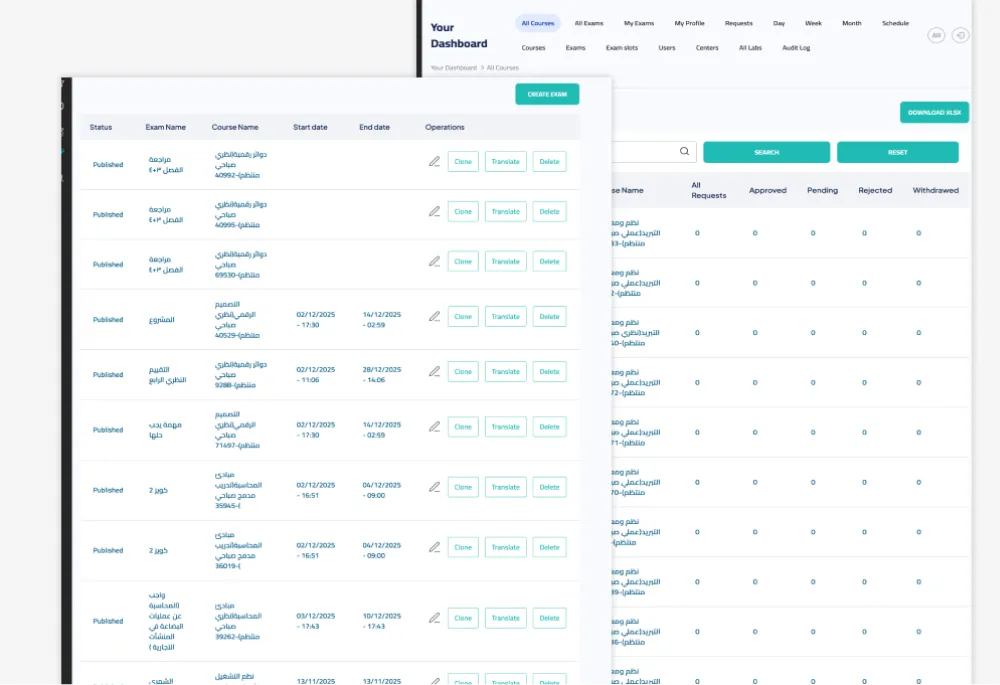Viewport: 1000px width, 685px height.
Task: Edit the exam for course 40529
Action: [434, 316]
